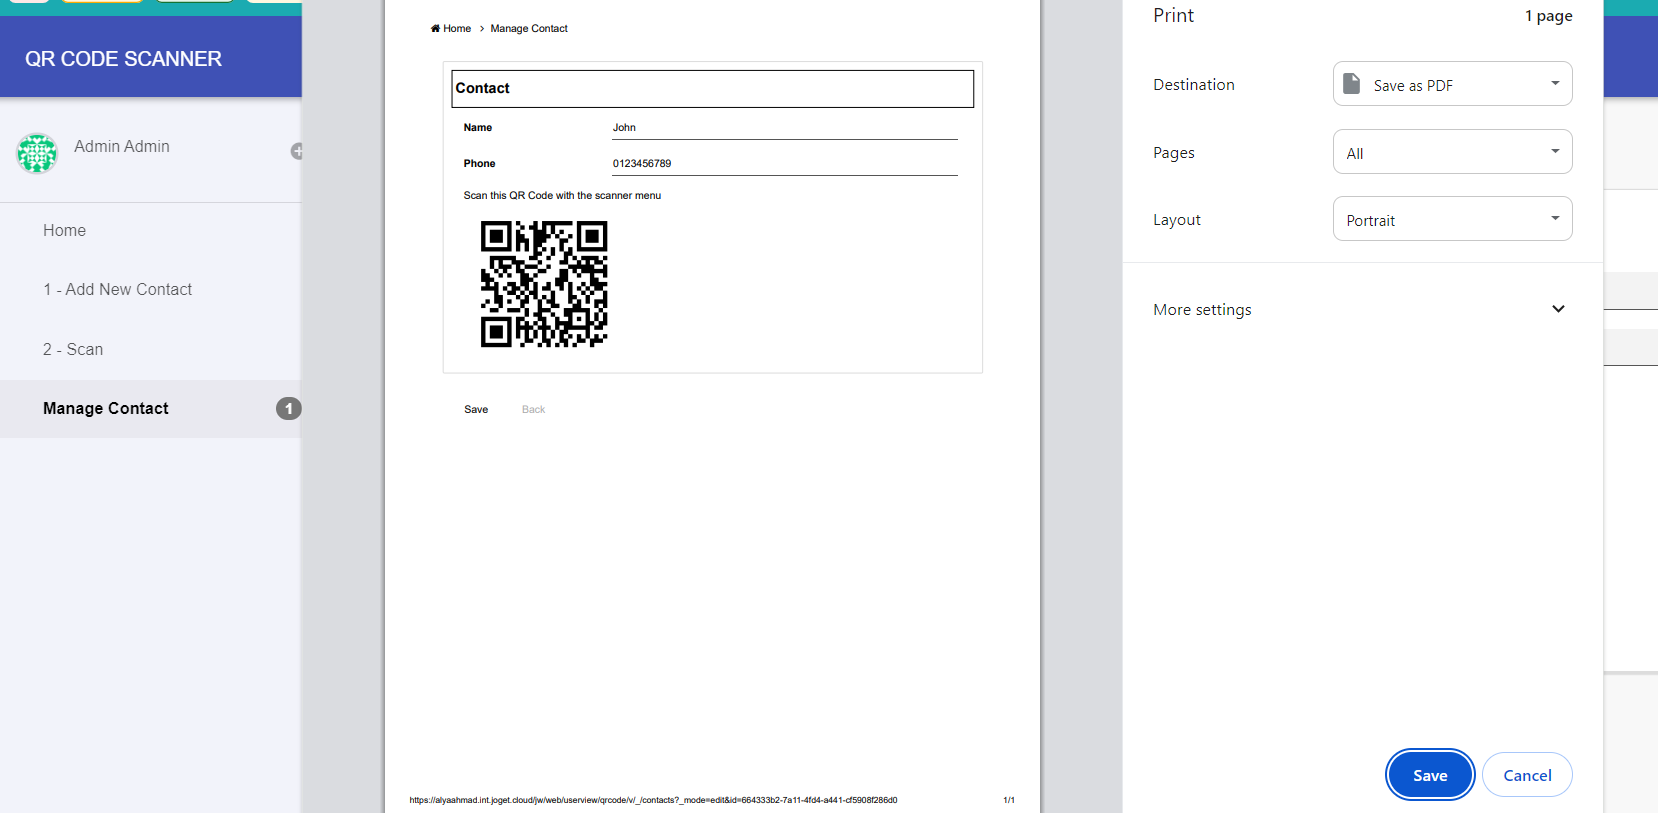Click Back link in page preview
Screen dimensions: 1658x813
tap(533, 409)
